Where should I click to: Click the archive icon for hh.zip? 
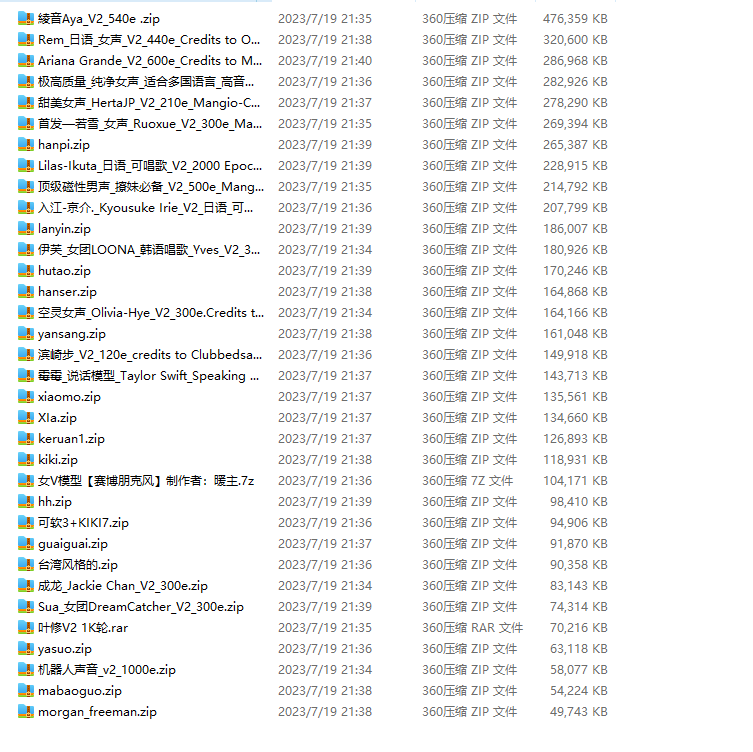26,502
